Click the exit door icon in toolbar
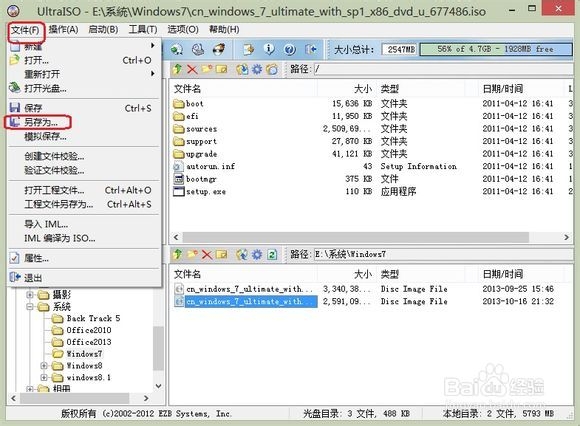The height and width of the screenshot is (426, 580). click(311, 49)
